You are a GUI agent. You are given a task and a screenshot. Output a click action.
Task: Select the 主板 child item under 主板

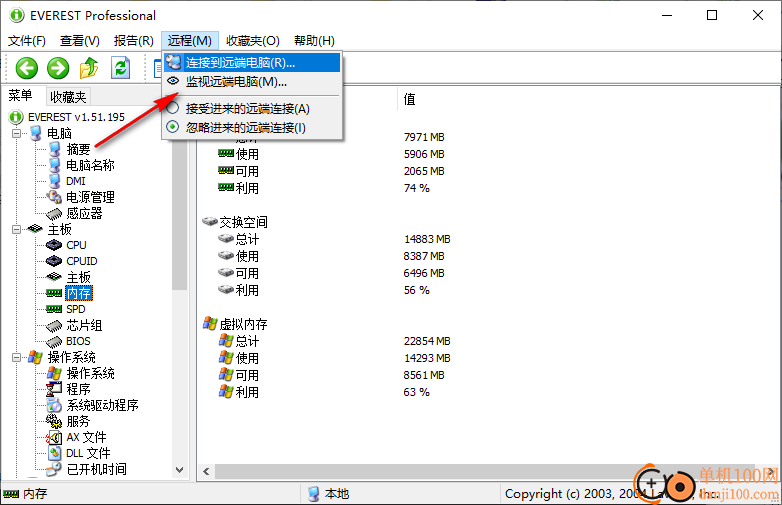click(78, 277)
